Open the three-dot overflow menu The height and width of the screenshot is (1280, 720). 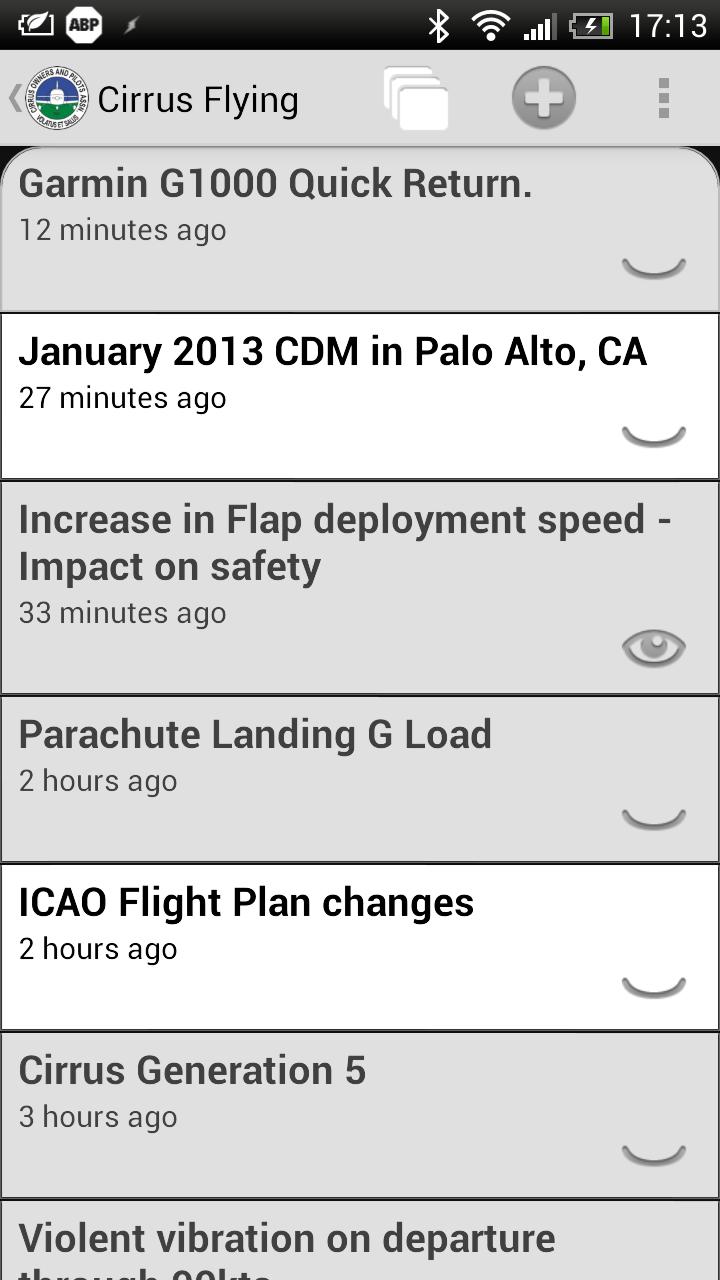[x=663, y=98]
